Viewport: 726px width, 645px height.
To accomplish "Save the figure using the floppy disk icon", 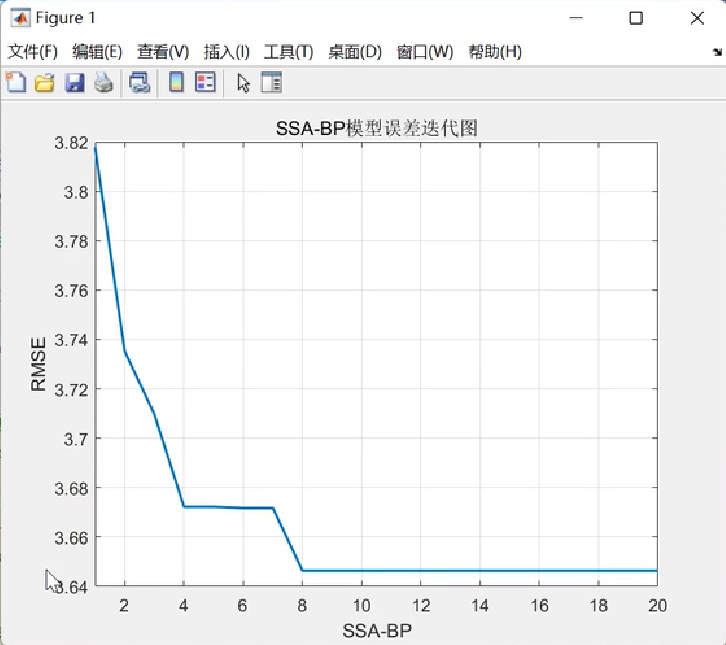I will point(75,83).
